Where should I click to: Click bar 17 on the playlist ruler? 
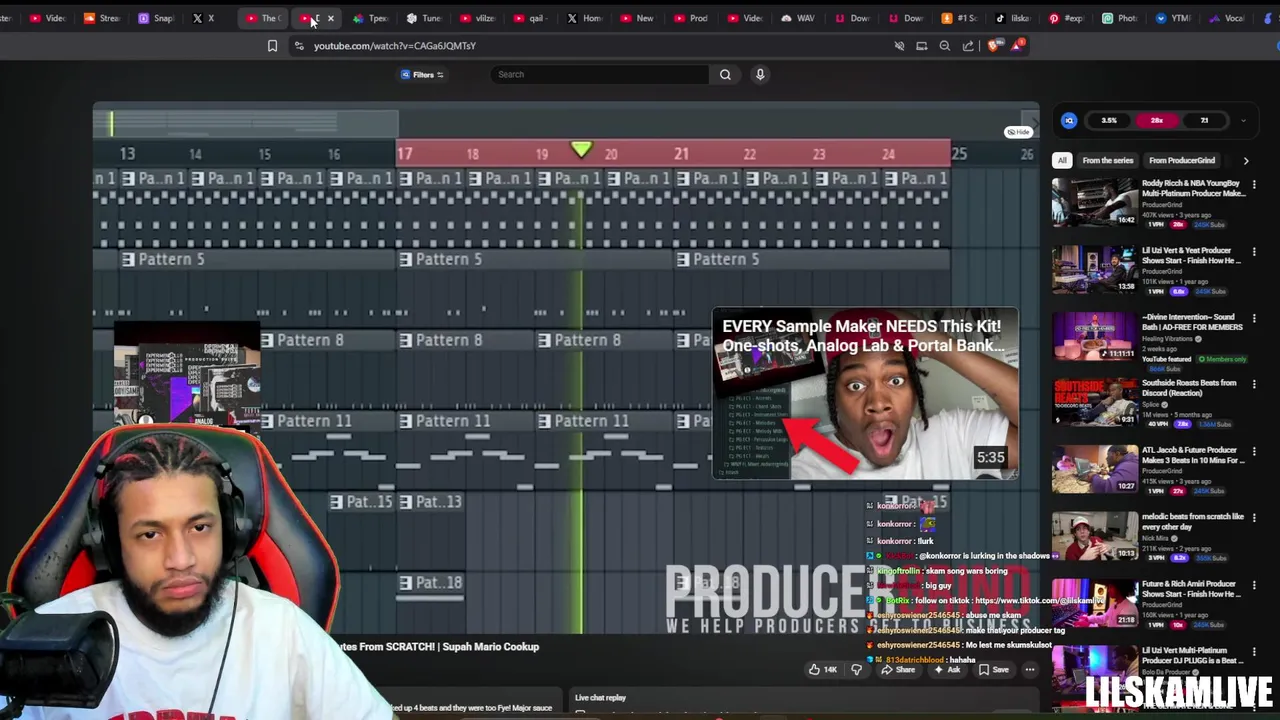coord(404,153)
